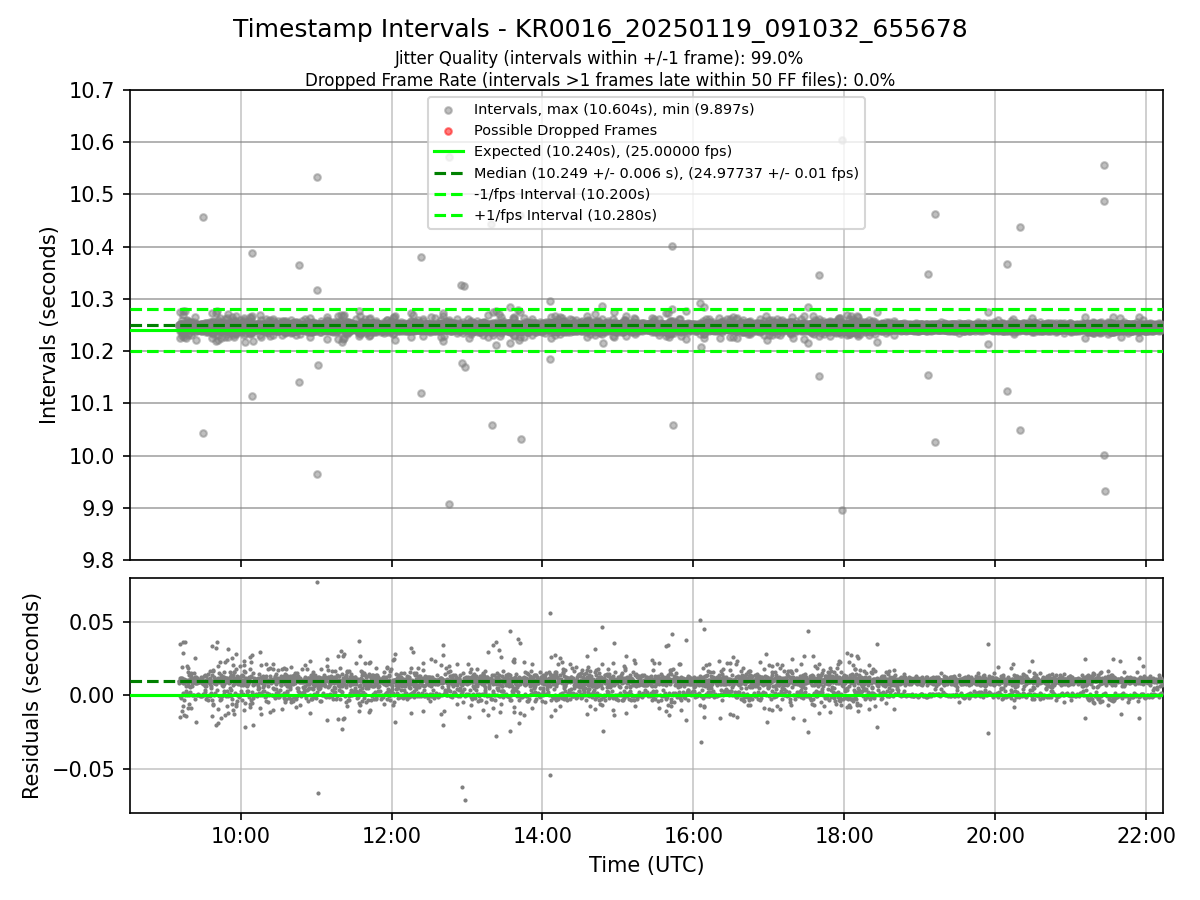The height and width of the screenshot is (900, 1200).
Task: Click the outlier point at 9.9 near 12:45
Action: click(x=449, y=504)
